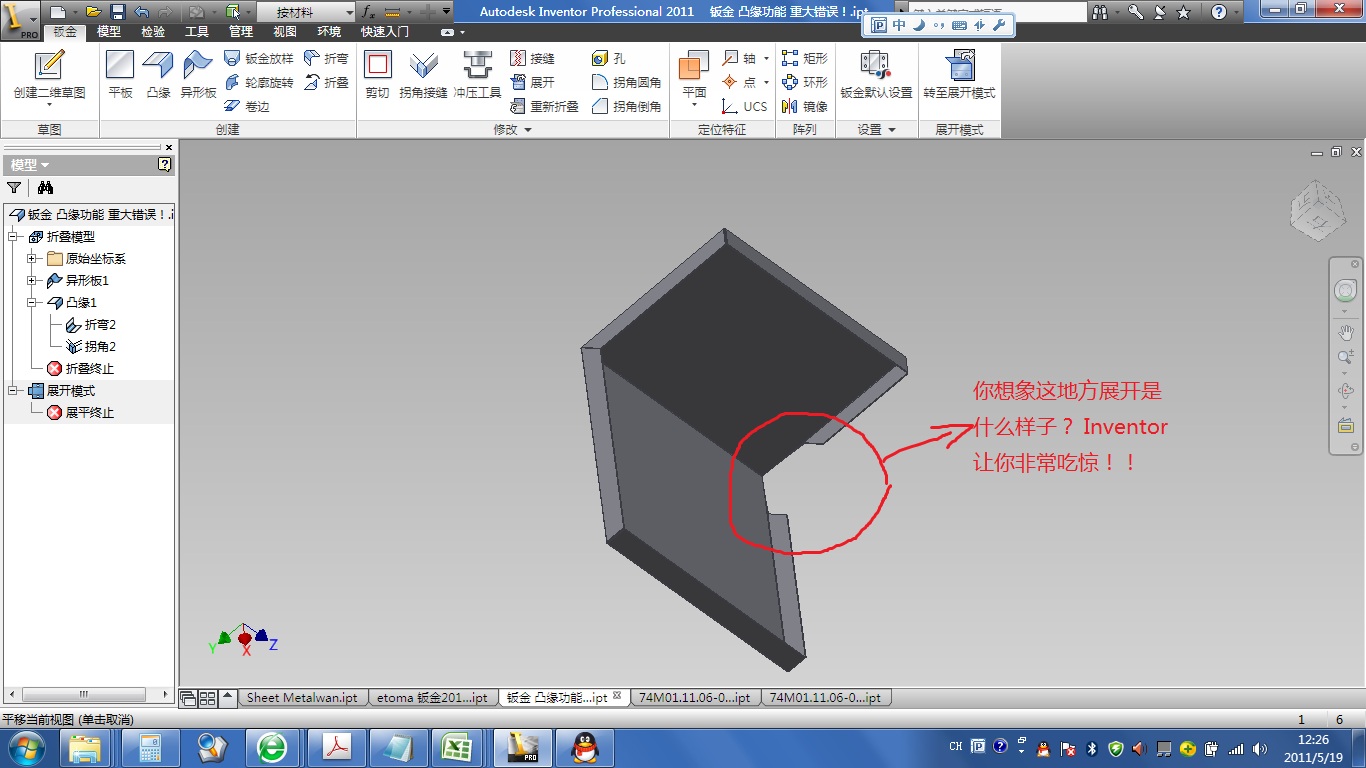Choose the 矩形 rectangular pattern tool
This screenshot has height=768, width=1366.
point(805,59)
